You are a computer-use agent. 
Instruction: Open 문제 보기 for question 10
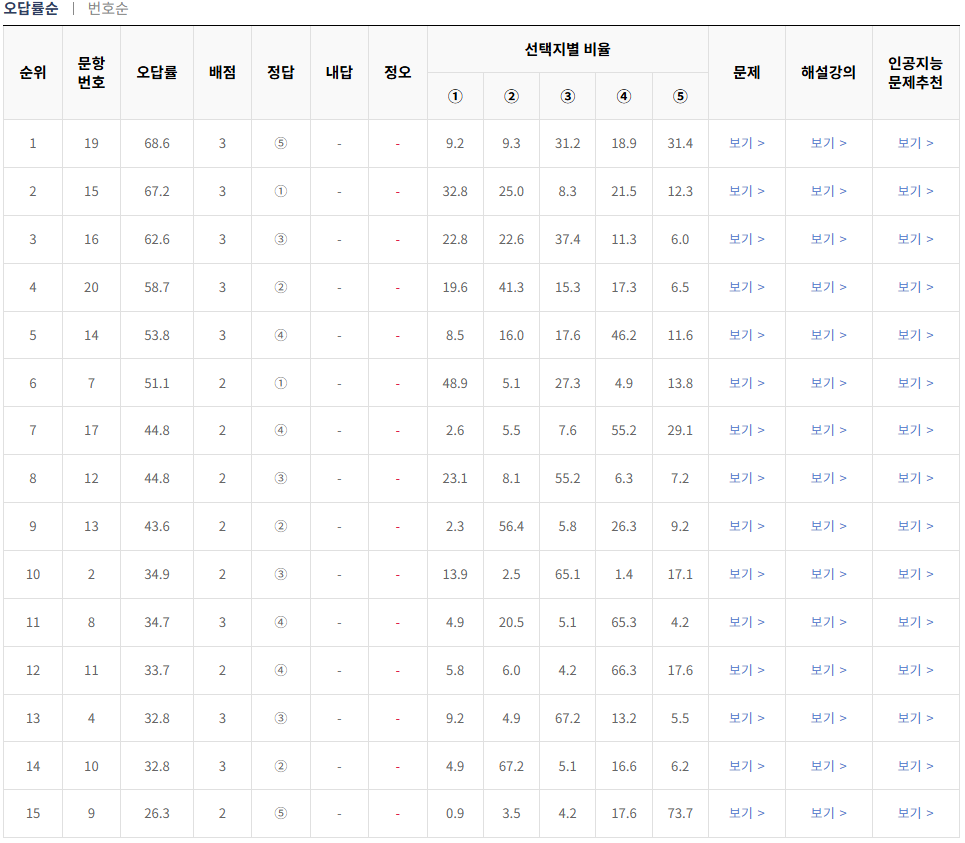coord(747,766)
